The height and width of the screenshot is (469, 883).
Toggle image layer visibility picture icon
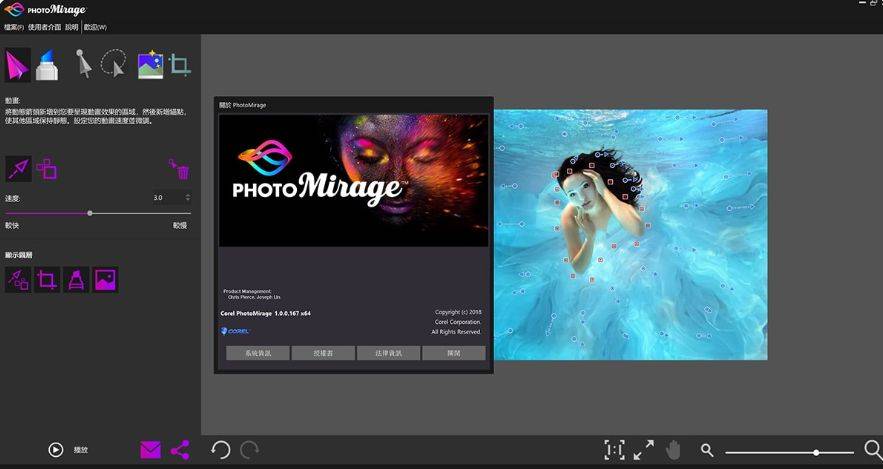click(105, 279)
